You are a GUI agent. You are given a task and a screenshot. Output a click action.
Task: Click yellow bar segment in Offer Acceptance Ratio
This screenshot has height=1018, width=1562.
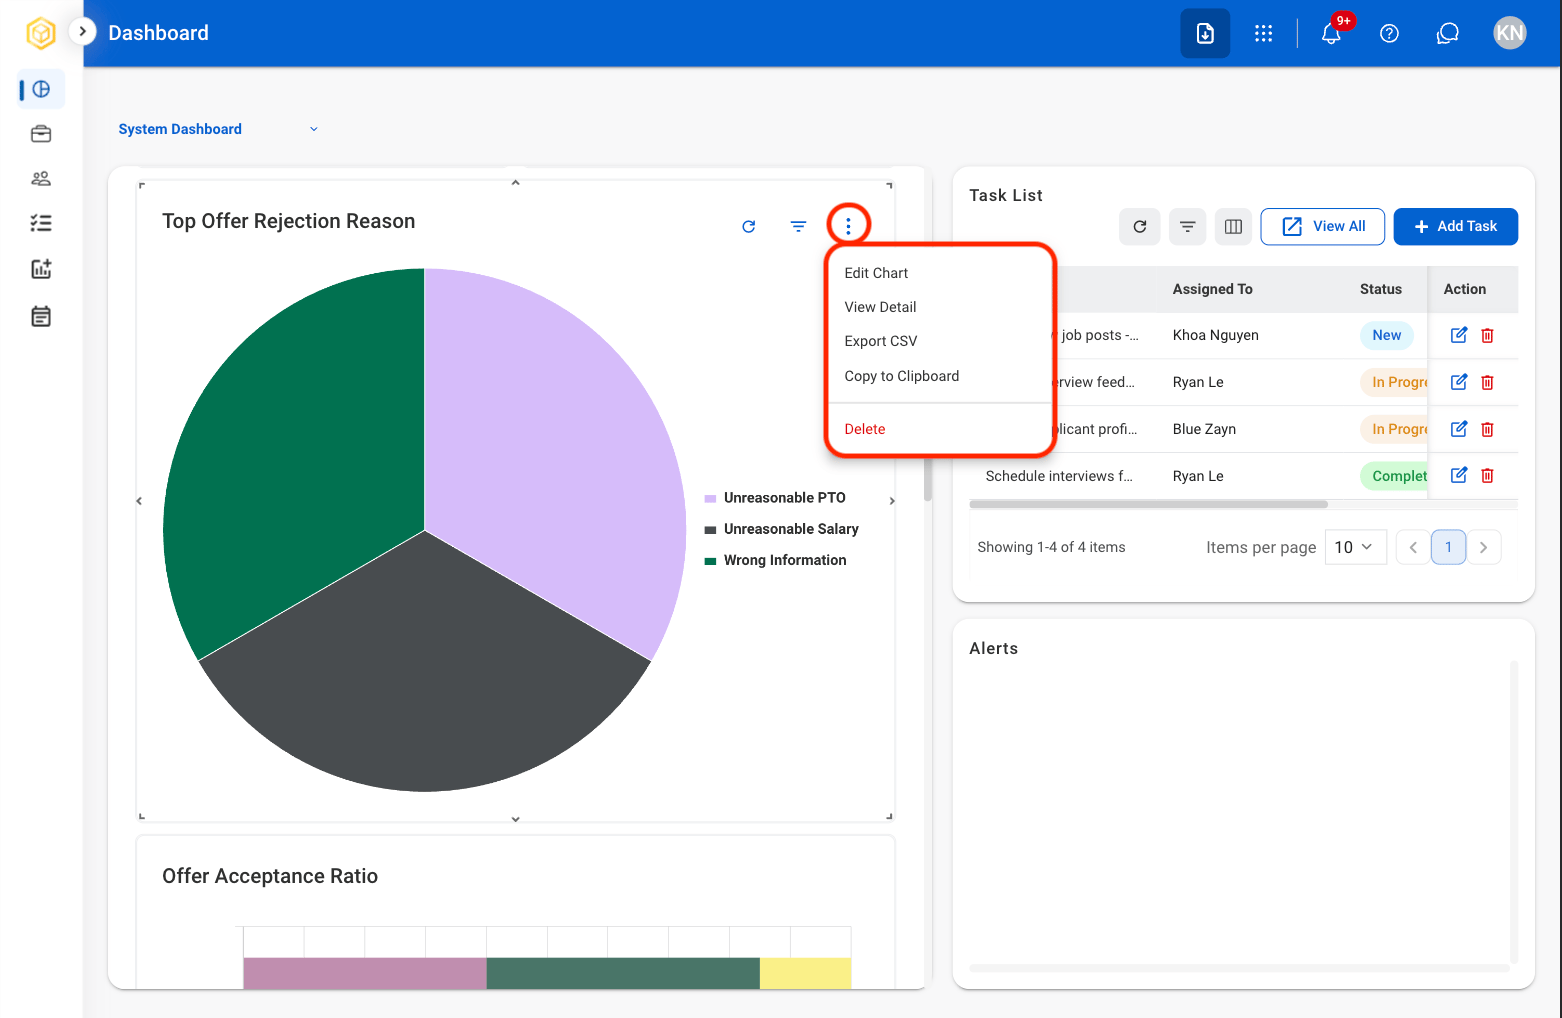[x=806, y=973]
